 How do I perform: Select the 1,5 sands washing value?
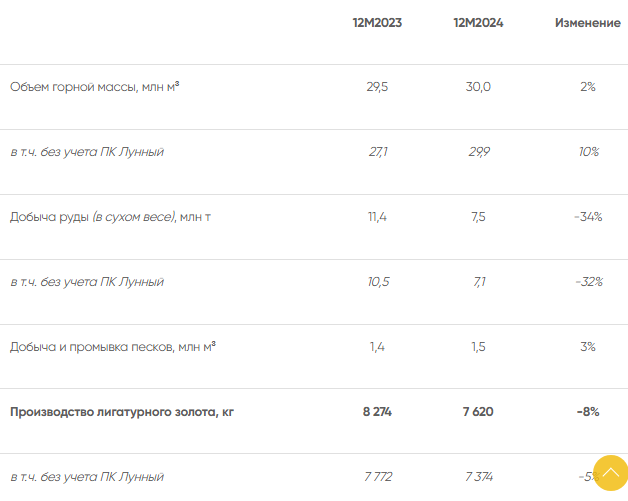pyautogui.click(x=478, y=347)
